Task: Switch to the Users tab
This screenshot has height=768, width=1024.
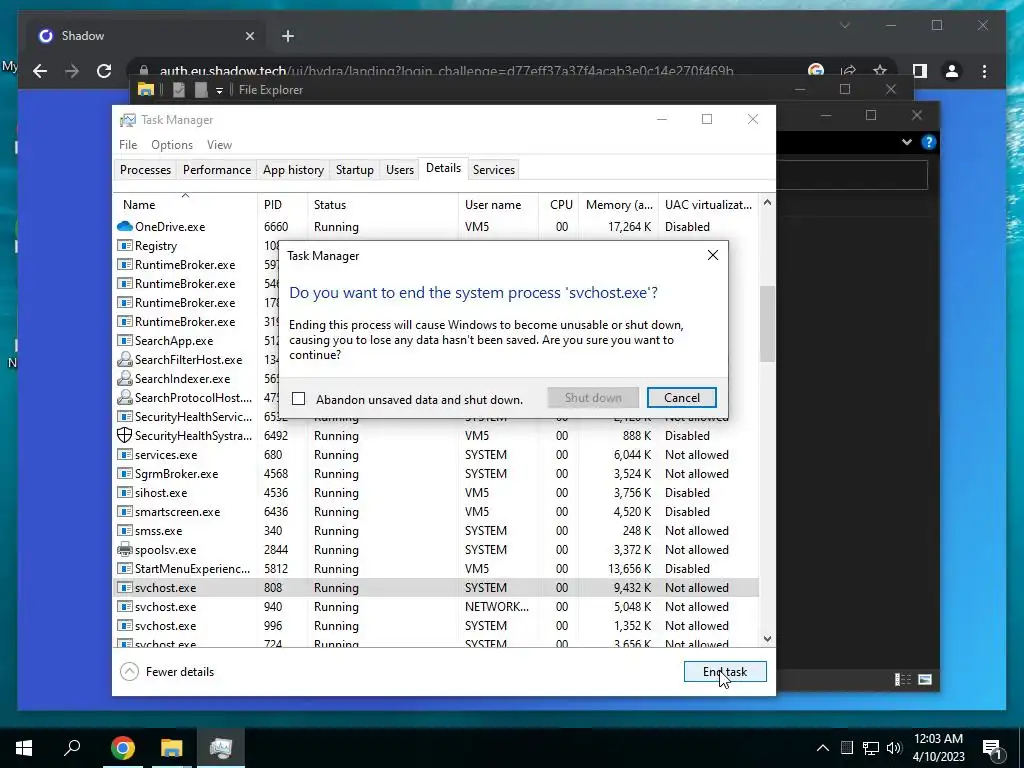Action: pyautogui.click(x=400, y=170)
